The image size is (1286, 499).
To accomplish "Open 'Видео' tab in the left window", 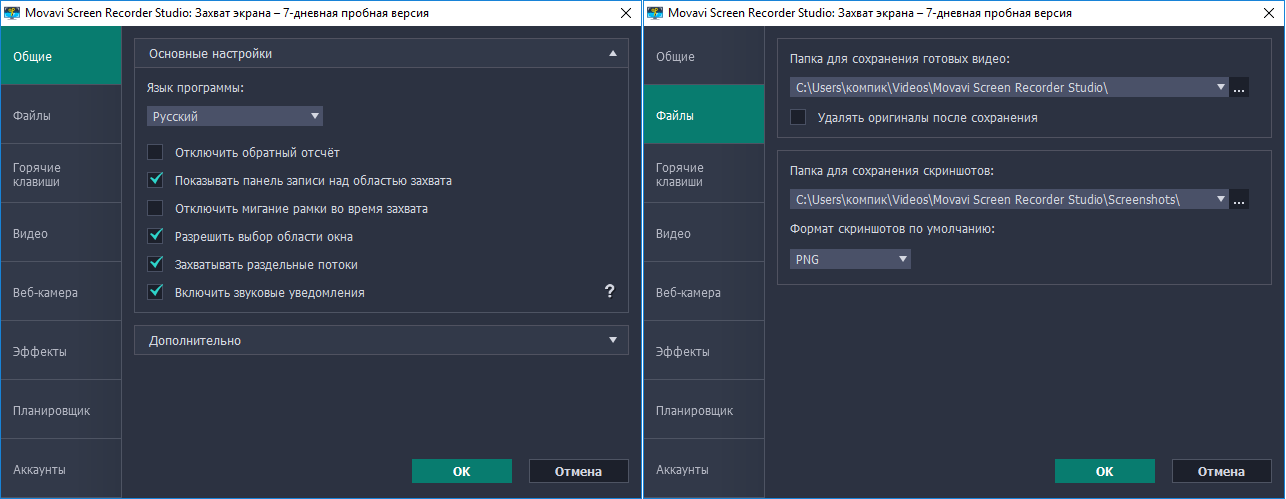I will (61, 233).
